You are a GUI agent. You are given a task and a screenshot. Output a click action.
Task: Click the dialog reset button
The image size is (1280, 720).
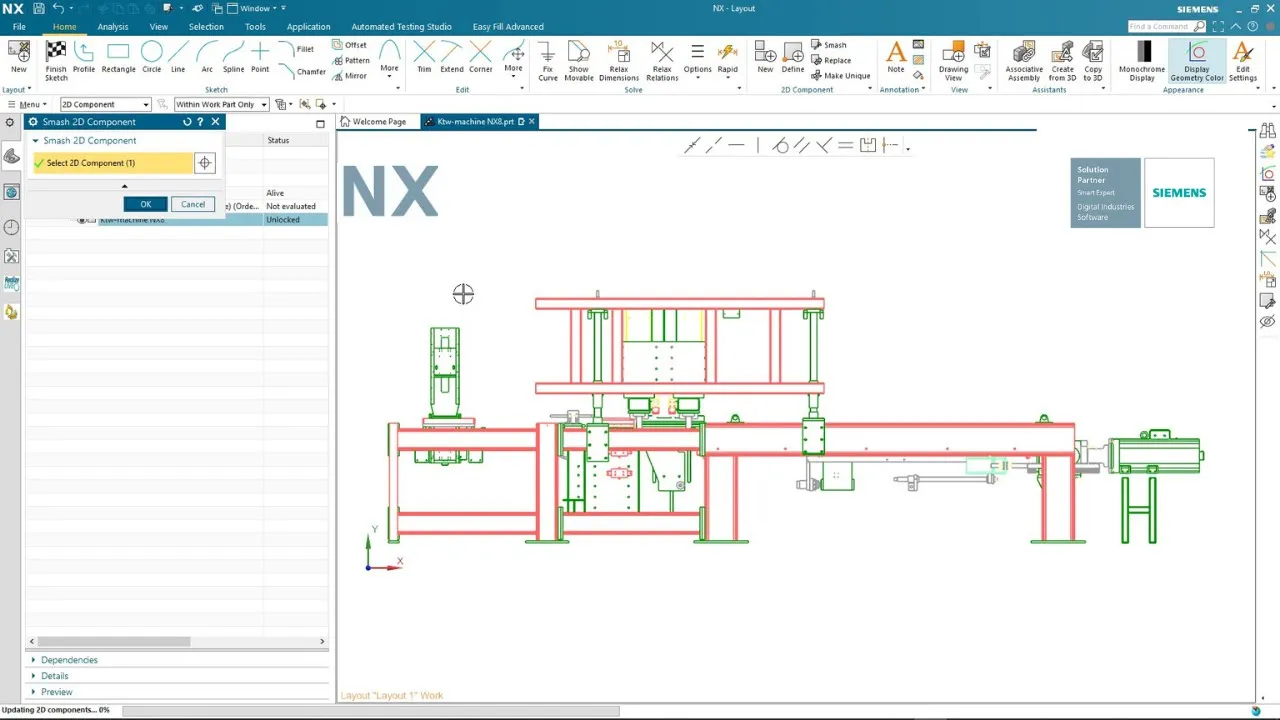187,122
